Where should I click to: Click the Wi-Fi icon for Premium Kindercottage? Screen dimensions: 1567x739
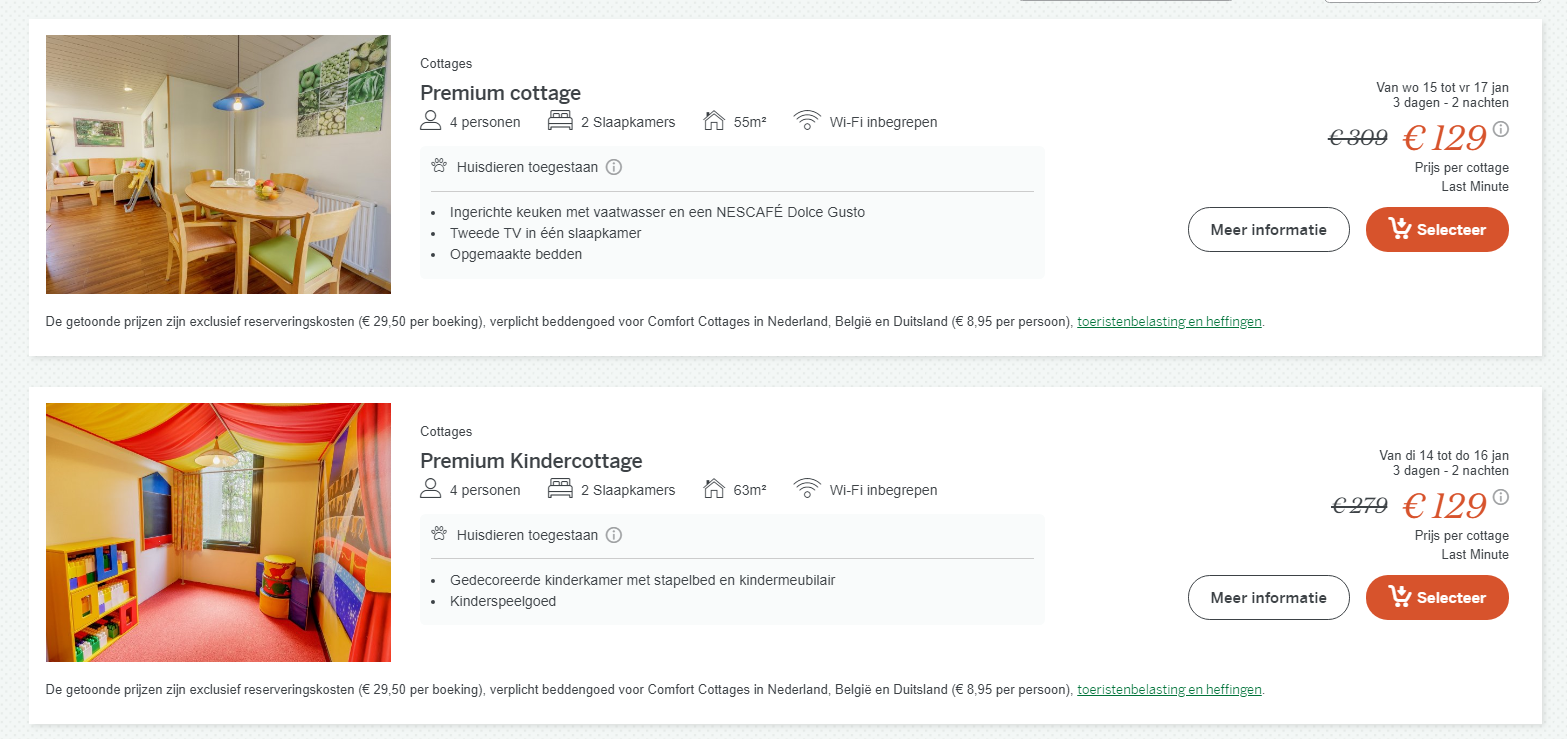click(x=807, y=489)
